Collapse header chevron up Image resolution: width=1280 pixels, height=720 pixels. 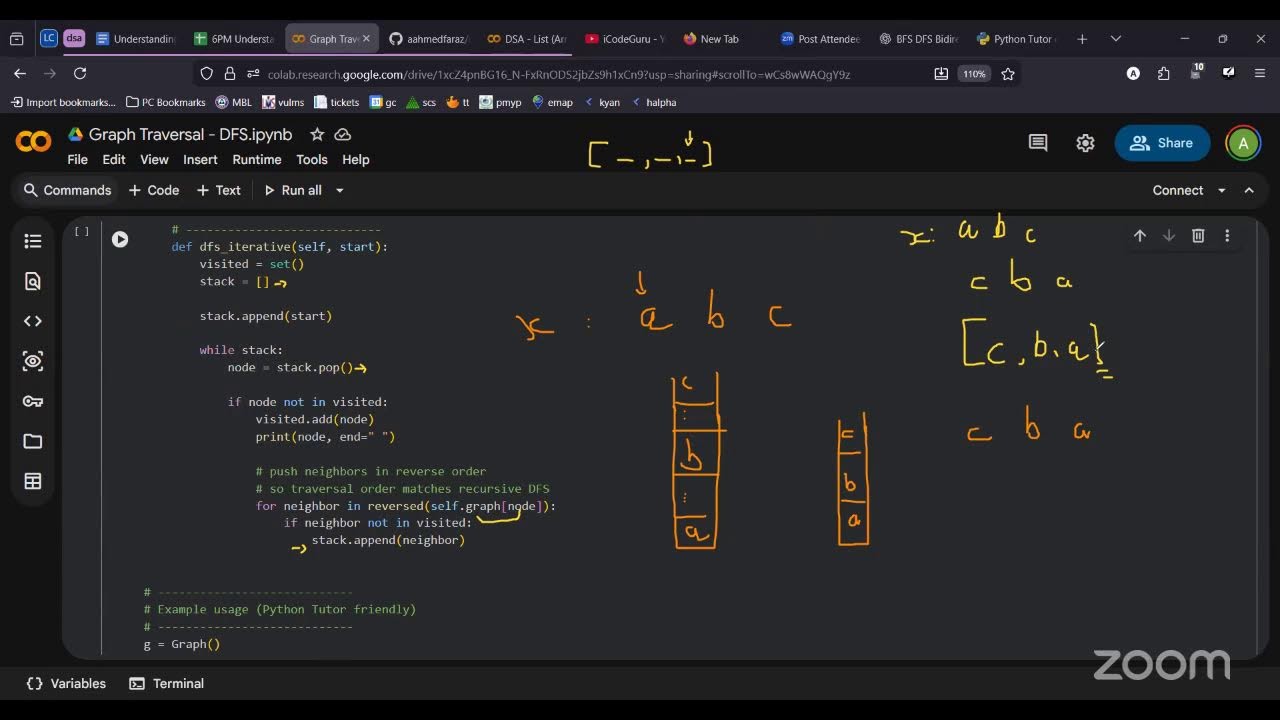(x=1249, y=190)
